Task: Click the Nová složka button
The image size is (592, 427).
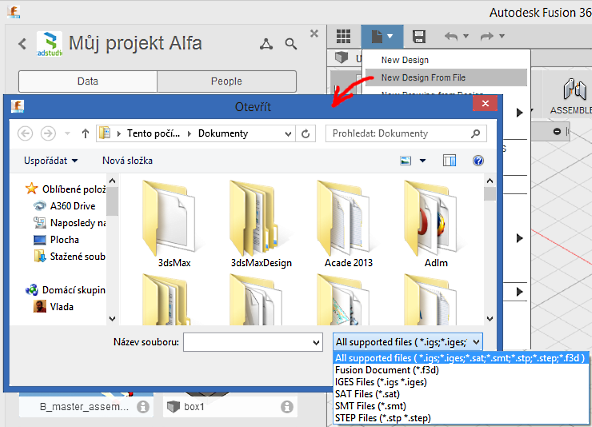Action: (127, 160)
